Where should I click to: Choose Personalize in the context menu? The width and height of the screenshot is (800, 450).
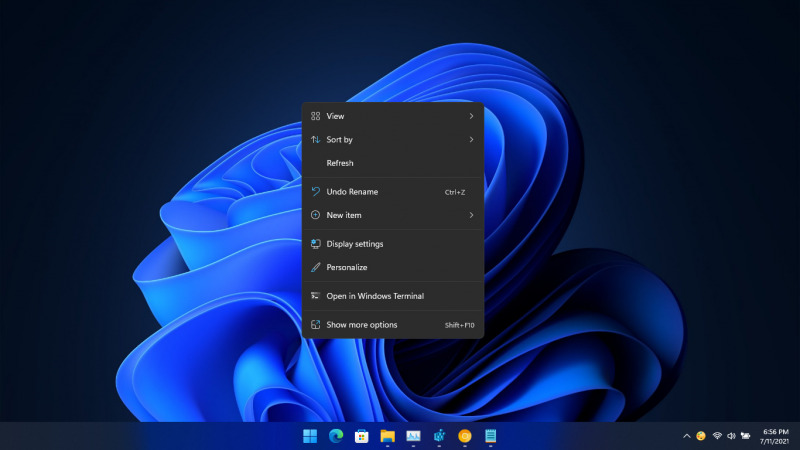coord(392,267)
